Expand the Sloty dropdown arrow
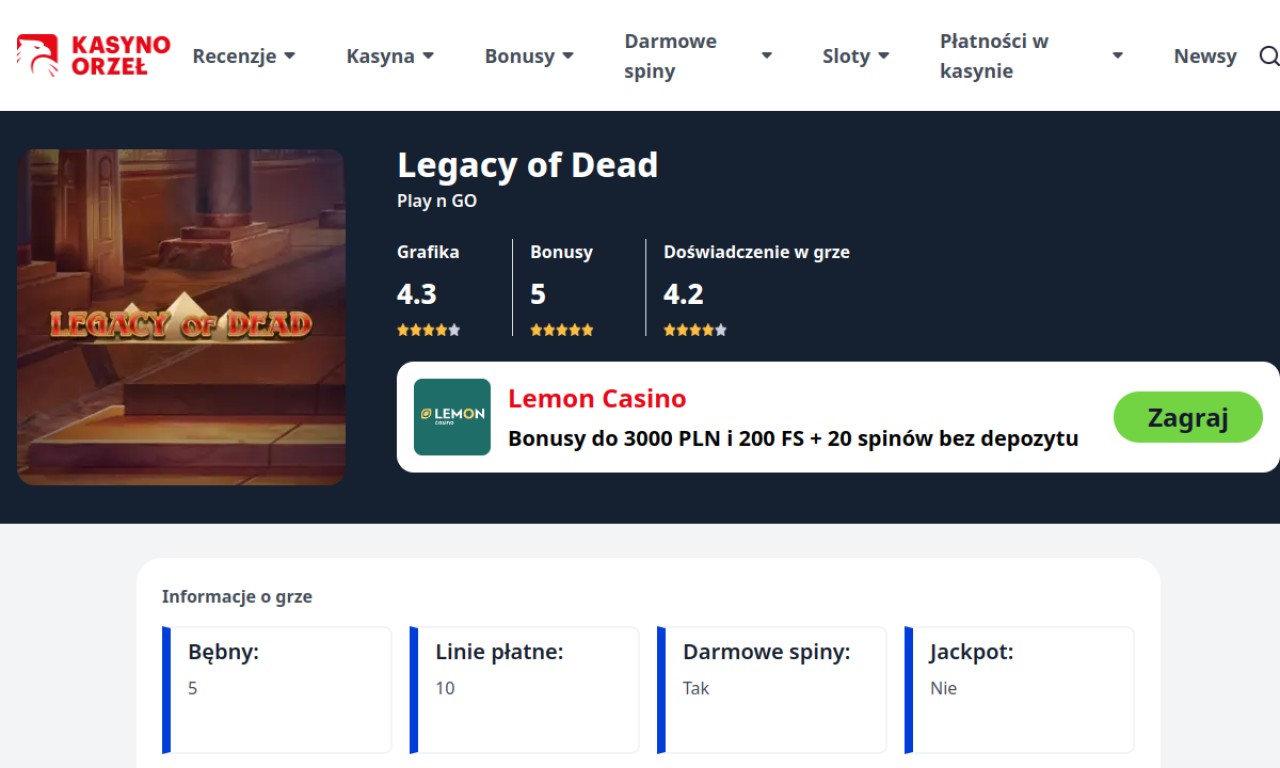The image size is (1280, 768). pos(884,56)
